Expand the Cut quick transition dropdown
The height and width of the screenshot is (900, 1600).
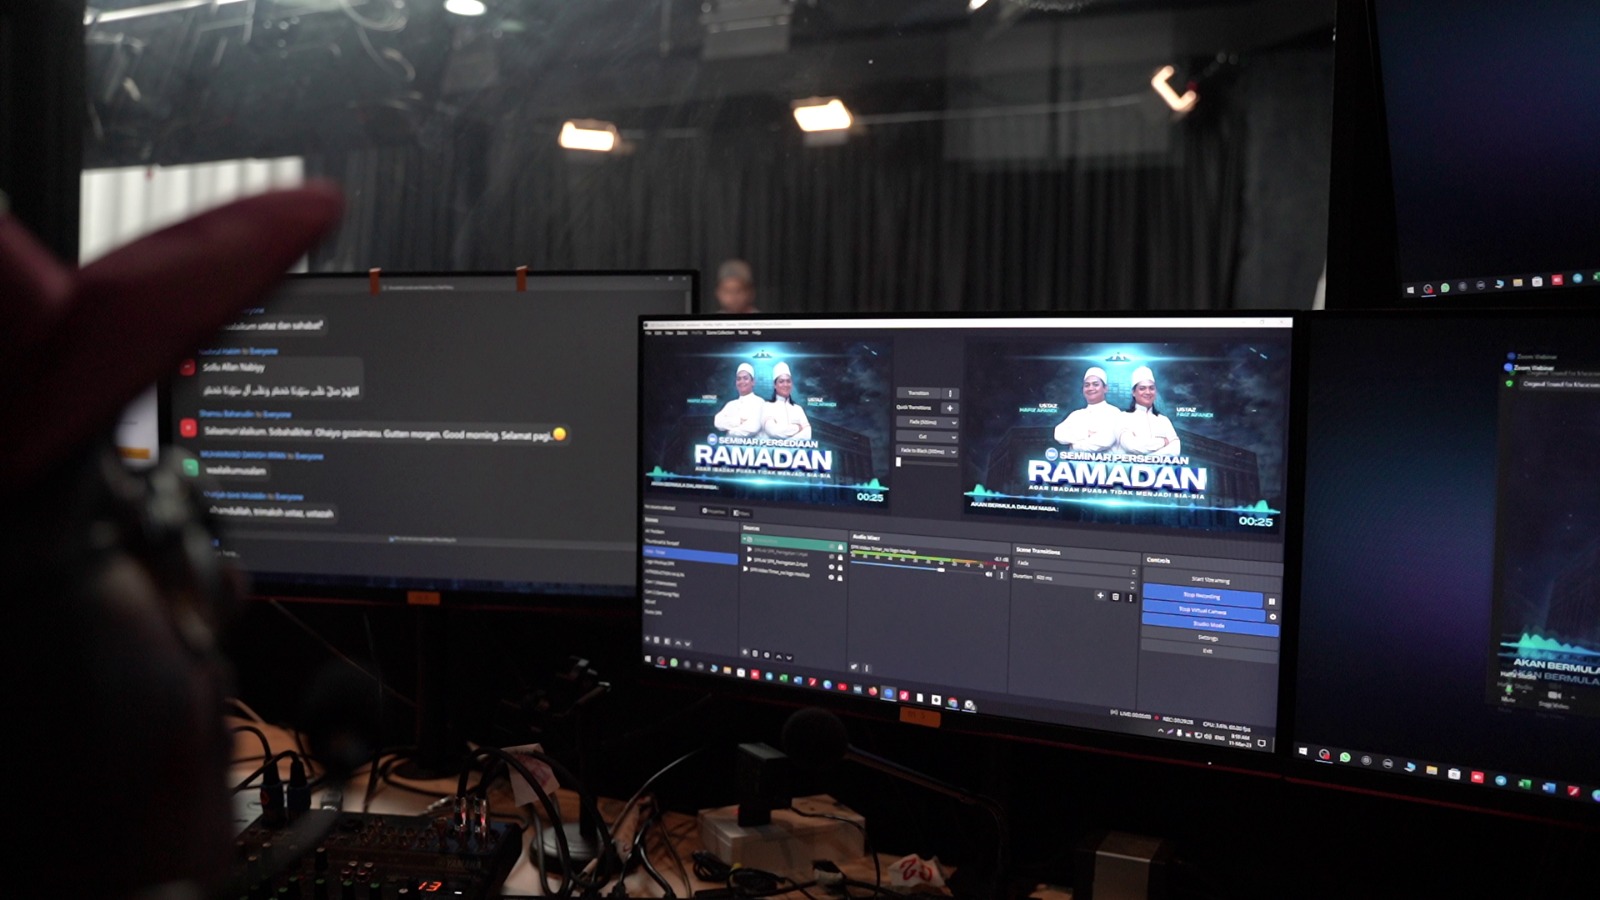click(x=926, y=437)
